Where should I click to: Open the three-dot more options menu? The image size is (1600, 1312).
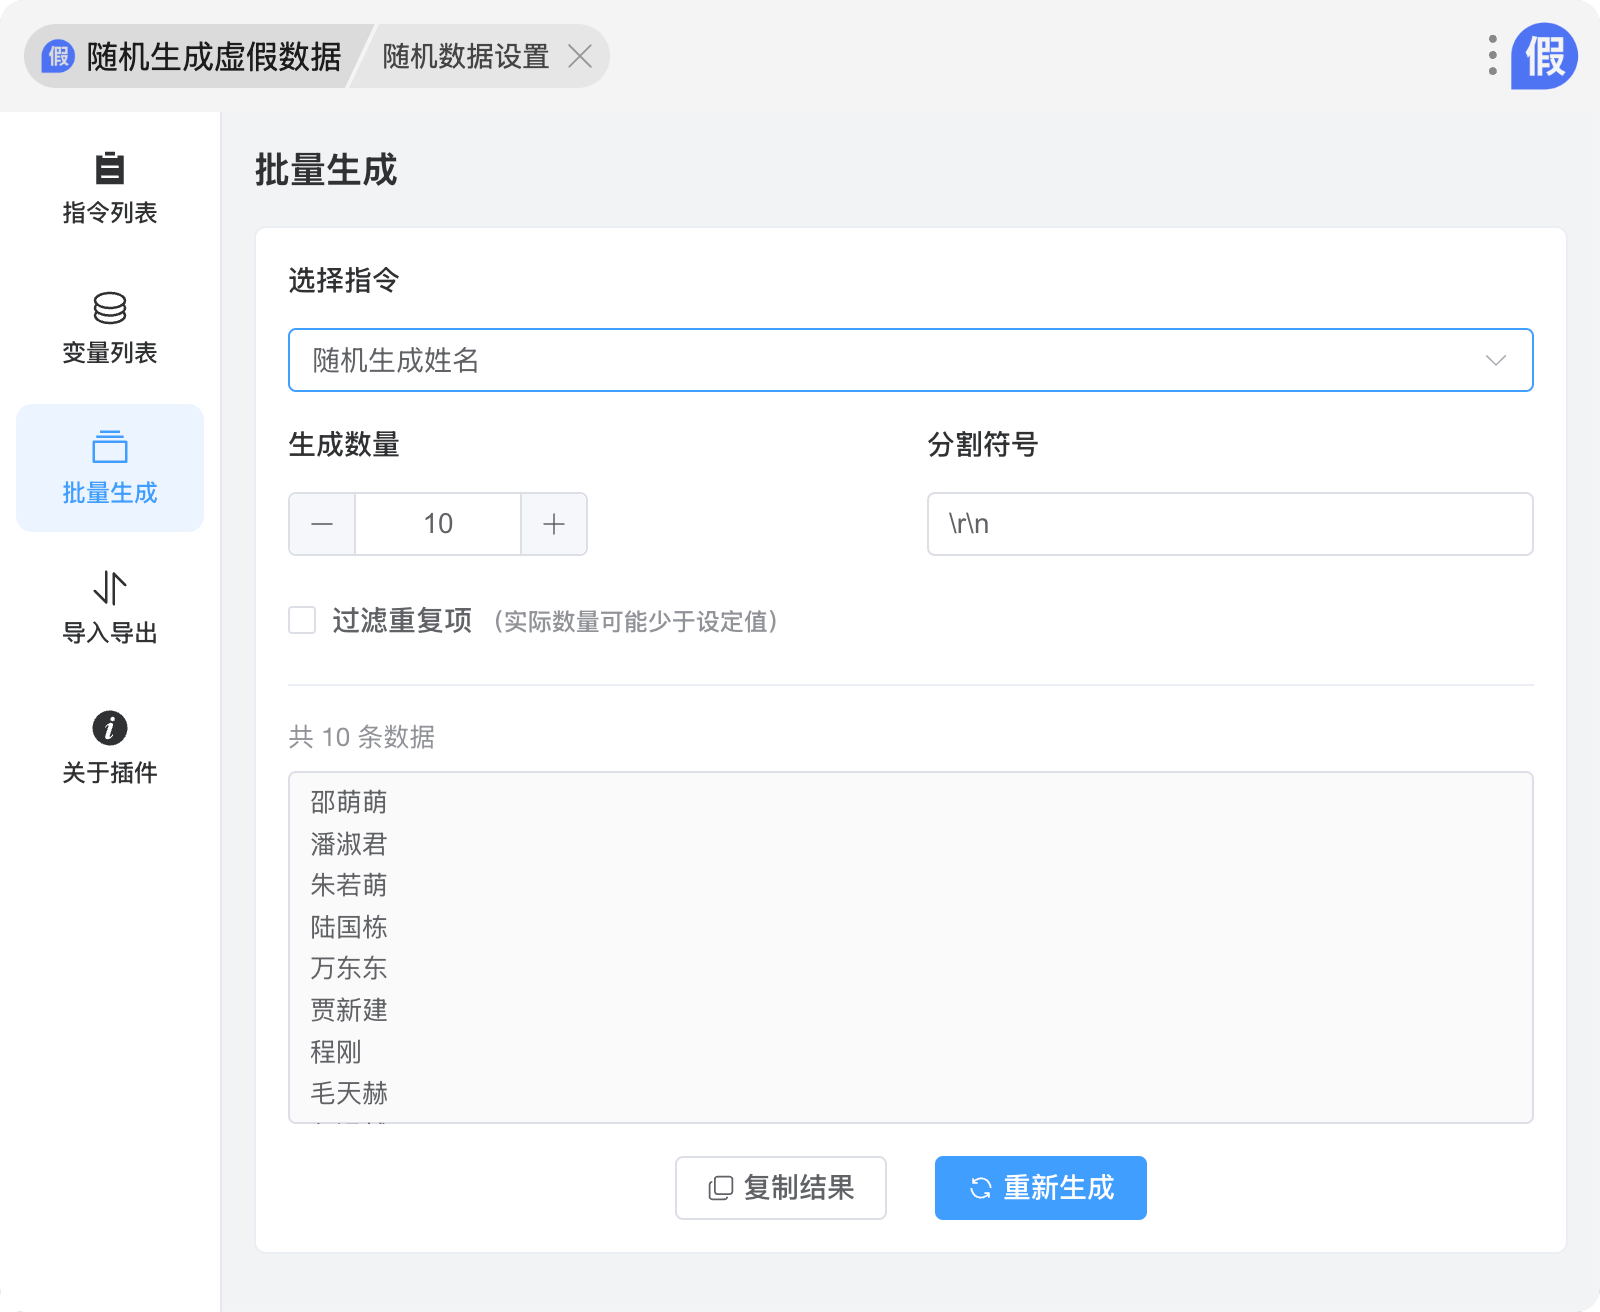[1492, 56]
